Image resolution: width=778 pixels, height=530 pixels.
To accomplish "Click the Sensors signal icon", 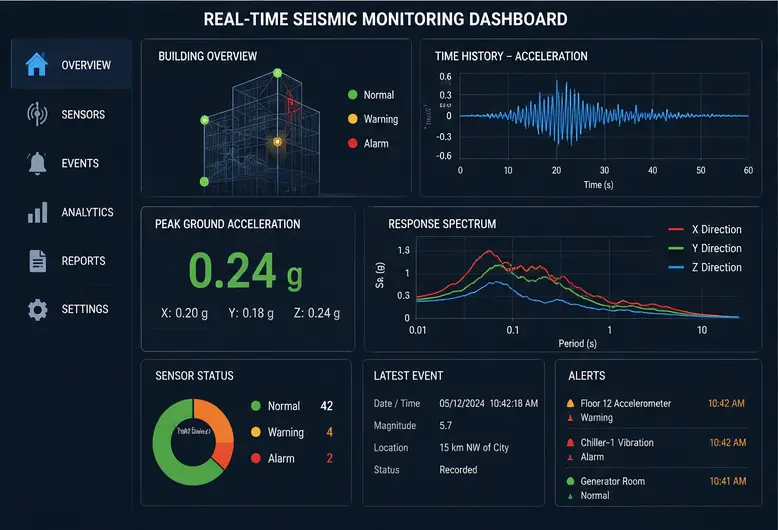I will coord(37,114).
